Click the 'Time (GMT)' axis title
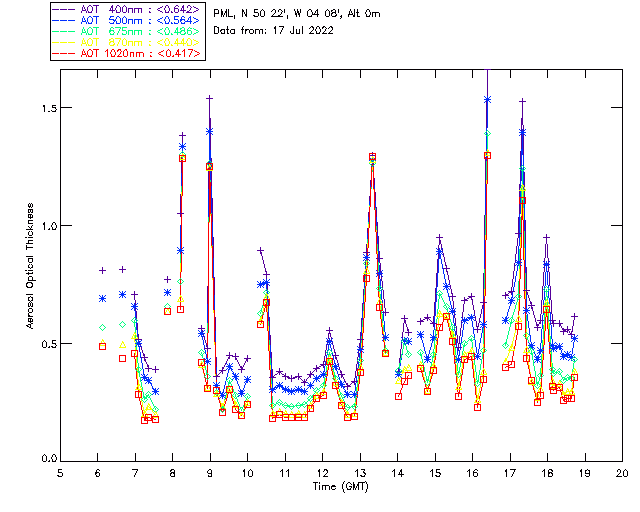Image resolution: width=640 pixels, height=512 pixels. click(340, 487)
